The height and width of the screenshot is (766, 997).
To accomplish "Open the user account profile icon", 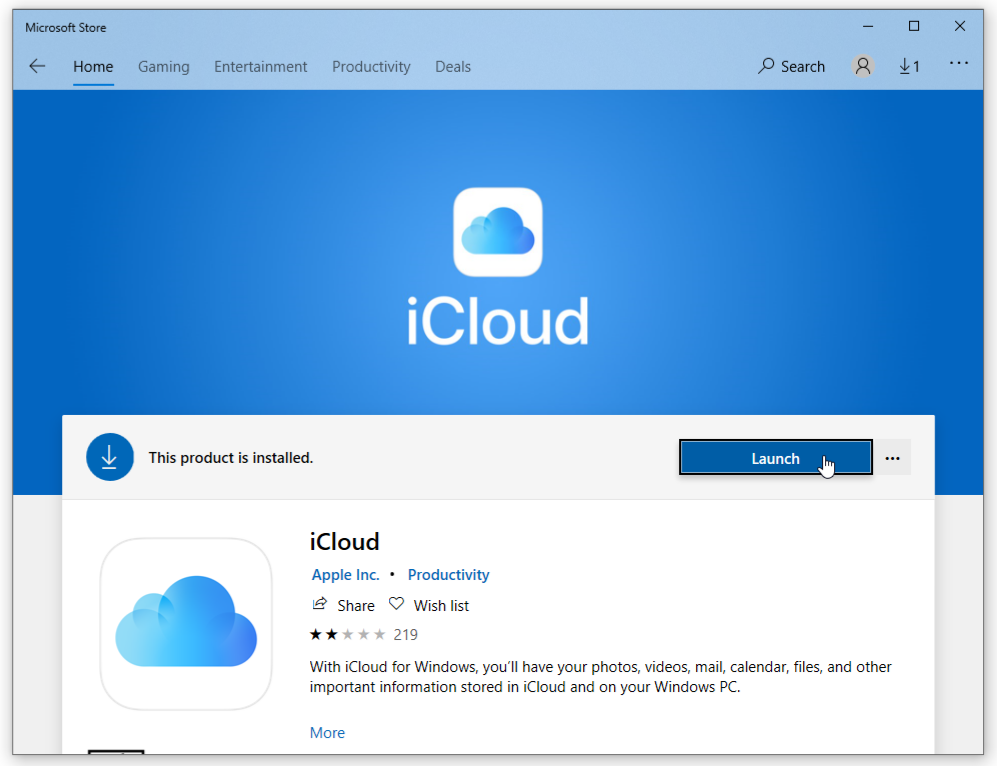I will point(863,66).
